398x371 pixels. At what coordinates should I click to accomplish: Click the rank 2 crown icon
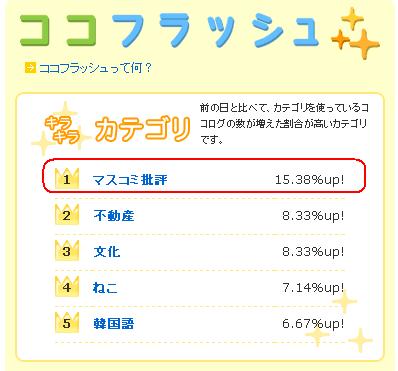67,215
